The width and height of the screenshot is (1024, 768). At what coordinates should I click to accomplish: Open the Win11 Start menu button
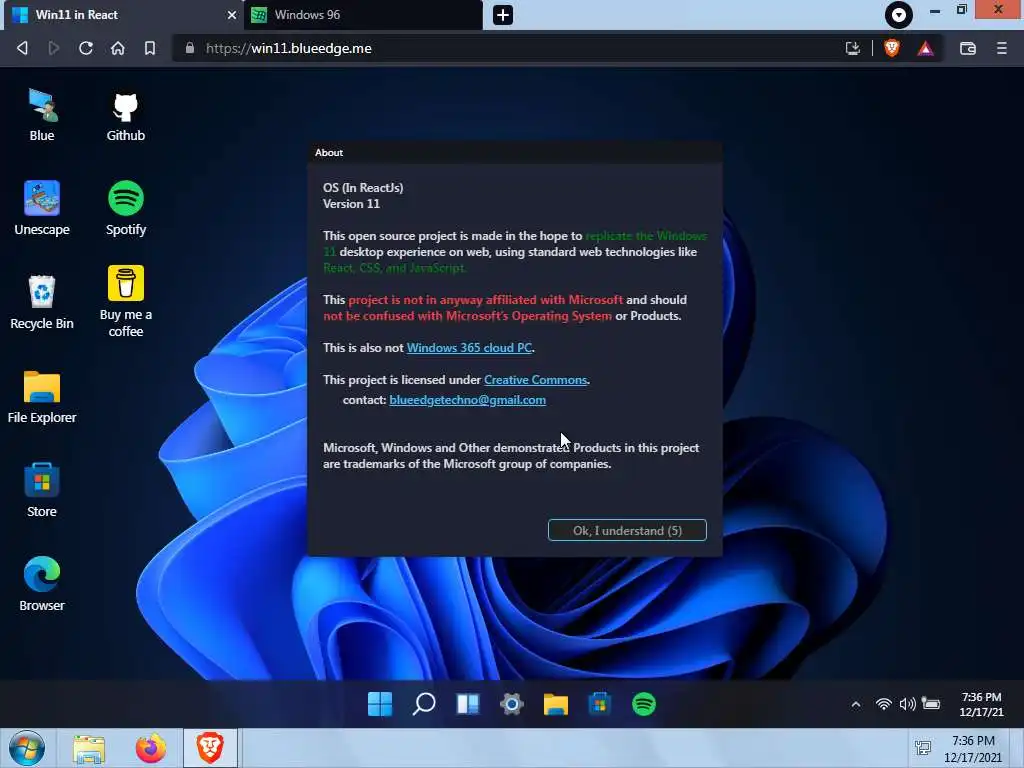coord(379,704)
